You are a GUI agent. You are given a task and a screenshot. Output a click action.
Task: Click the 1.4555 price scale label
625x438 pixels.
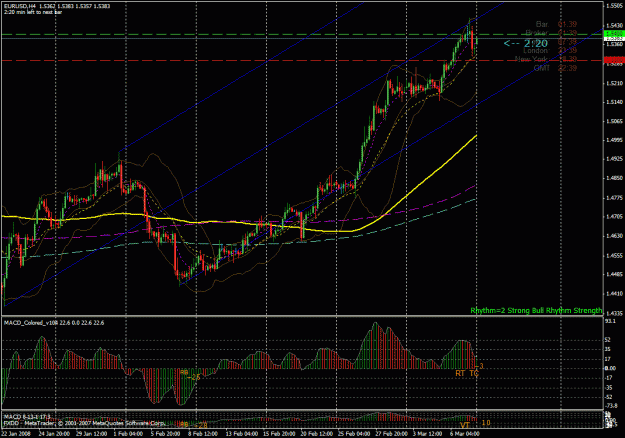[614, 255]
